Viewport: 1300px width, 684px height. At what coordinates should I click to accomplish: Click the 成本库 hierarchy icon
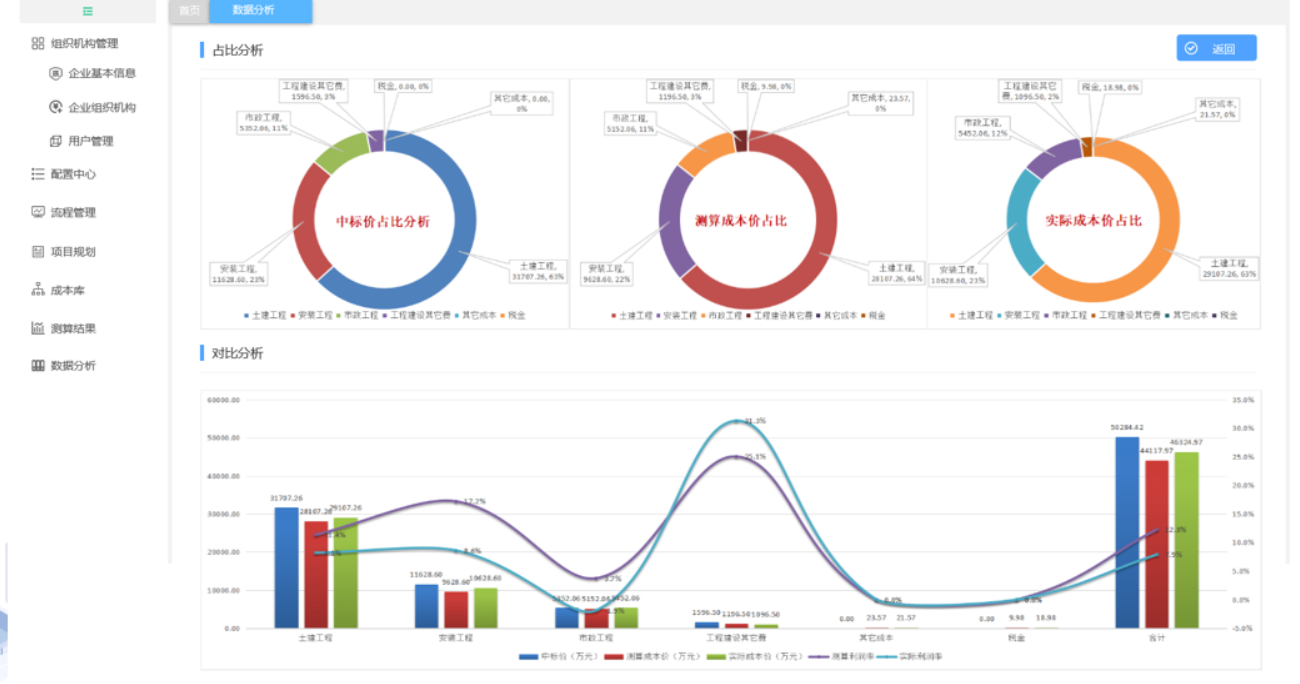point(38,290)
